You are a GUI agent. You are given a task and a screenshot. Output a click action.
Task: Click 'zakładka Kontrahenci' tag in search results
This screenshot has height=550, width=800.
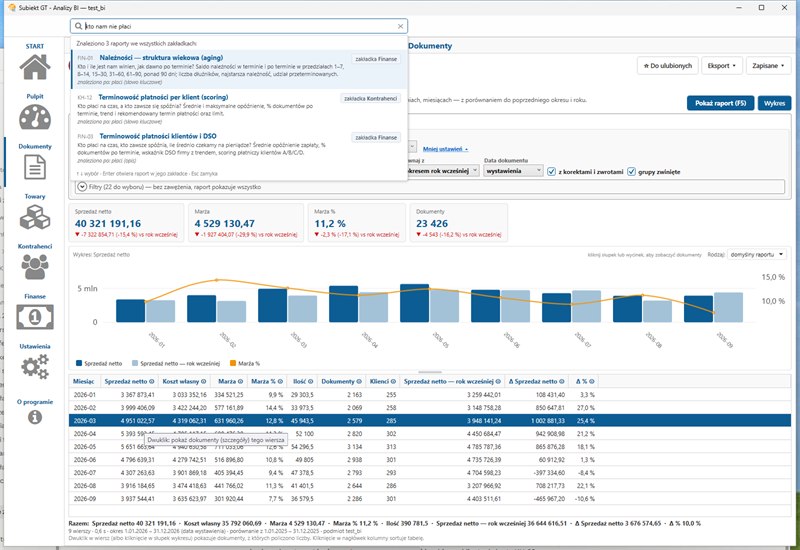(x=370, y=98)
